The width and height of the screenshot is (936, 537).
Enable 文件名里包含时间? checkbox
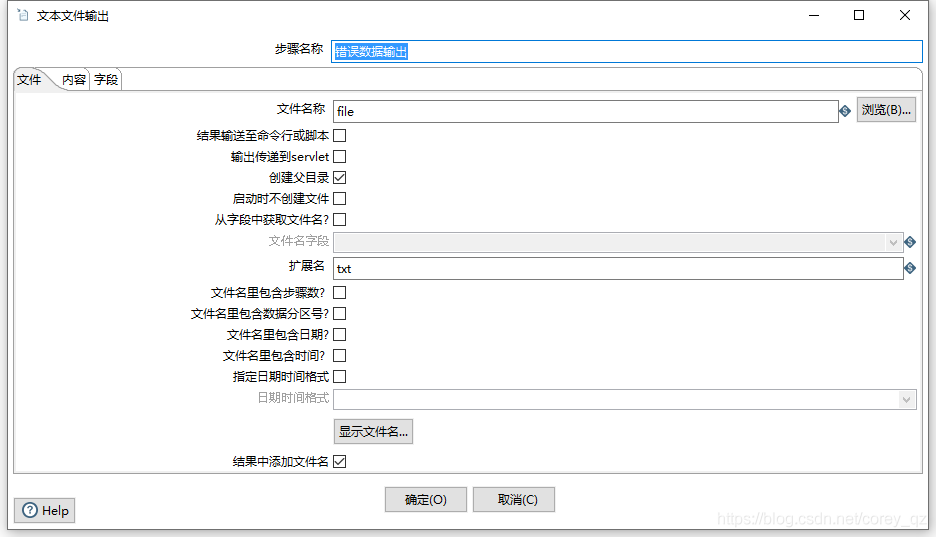coord(340,356)
